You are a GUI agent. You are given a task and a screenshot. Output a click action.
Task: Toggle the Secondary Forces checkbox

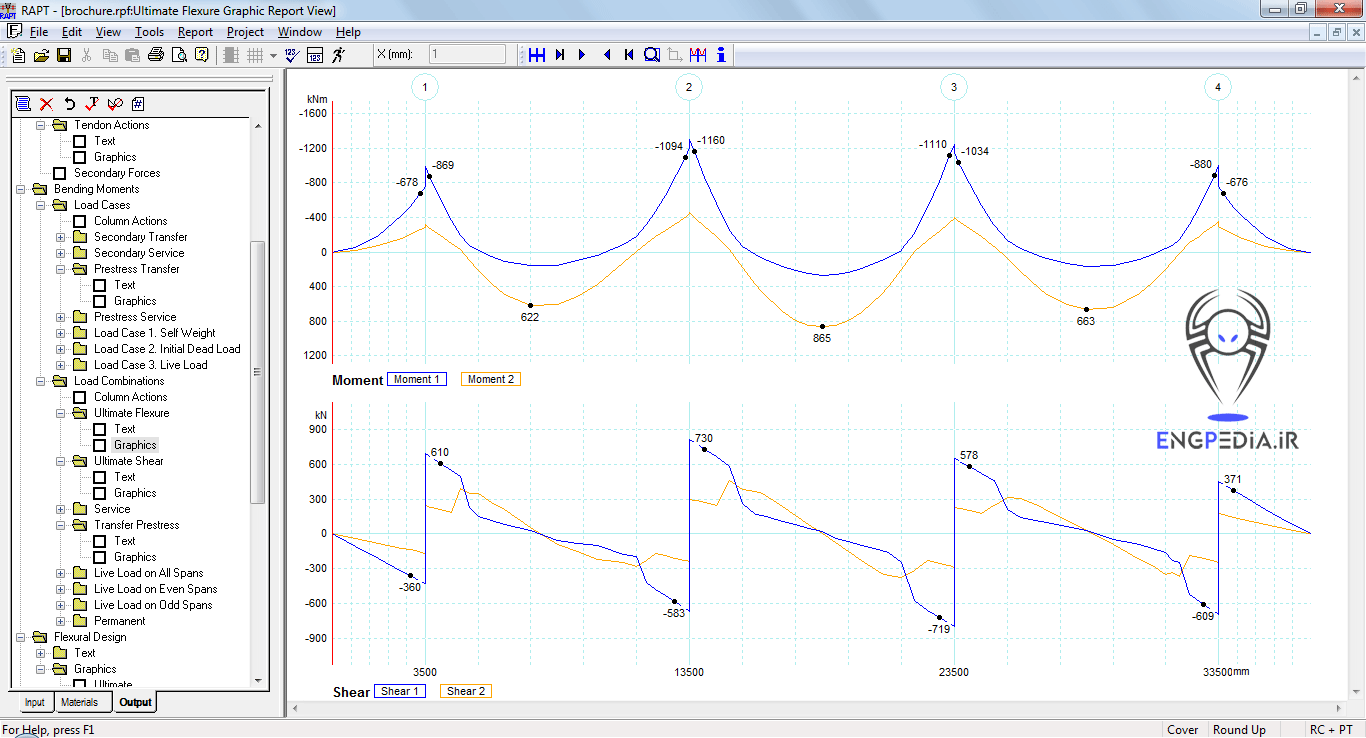coord(60,173)
